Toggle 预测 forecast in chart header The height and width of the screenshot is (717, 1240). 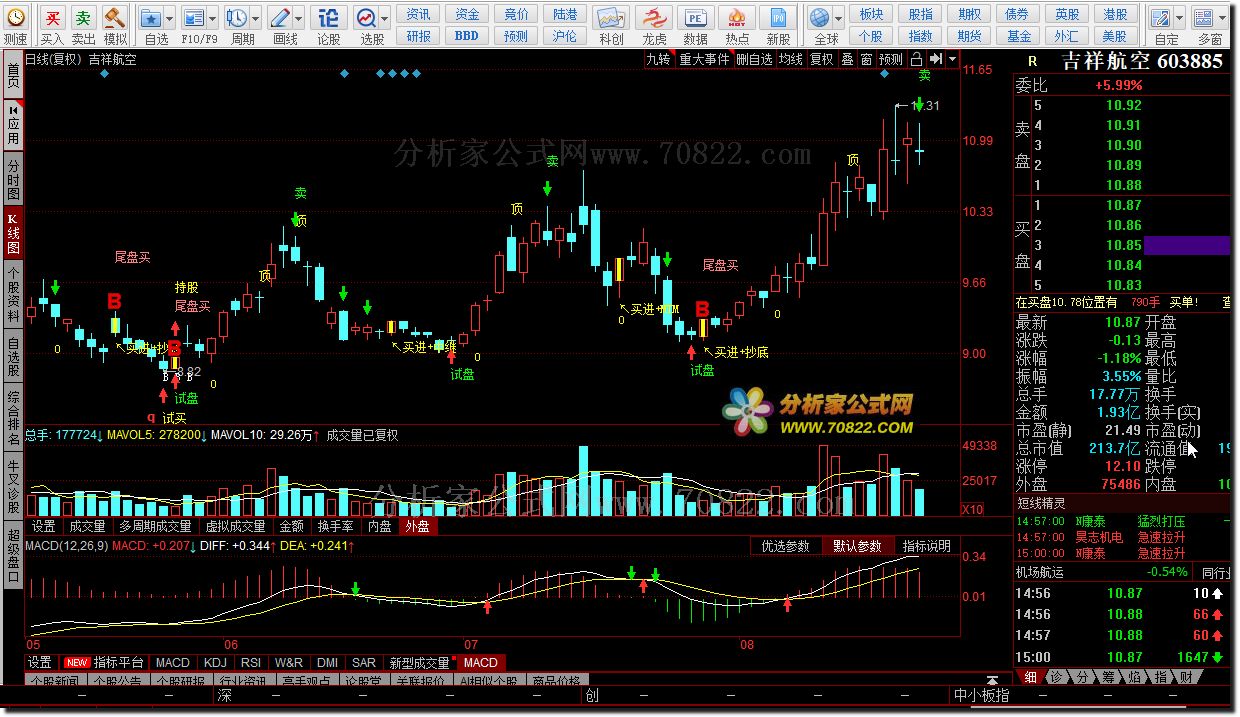click(890, 59)
